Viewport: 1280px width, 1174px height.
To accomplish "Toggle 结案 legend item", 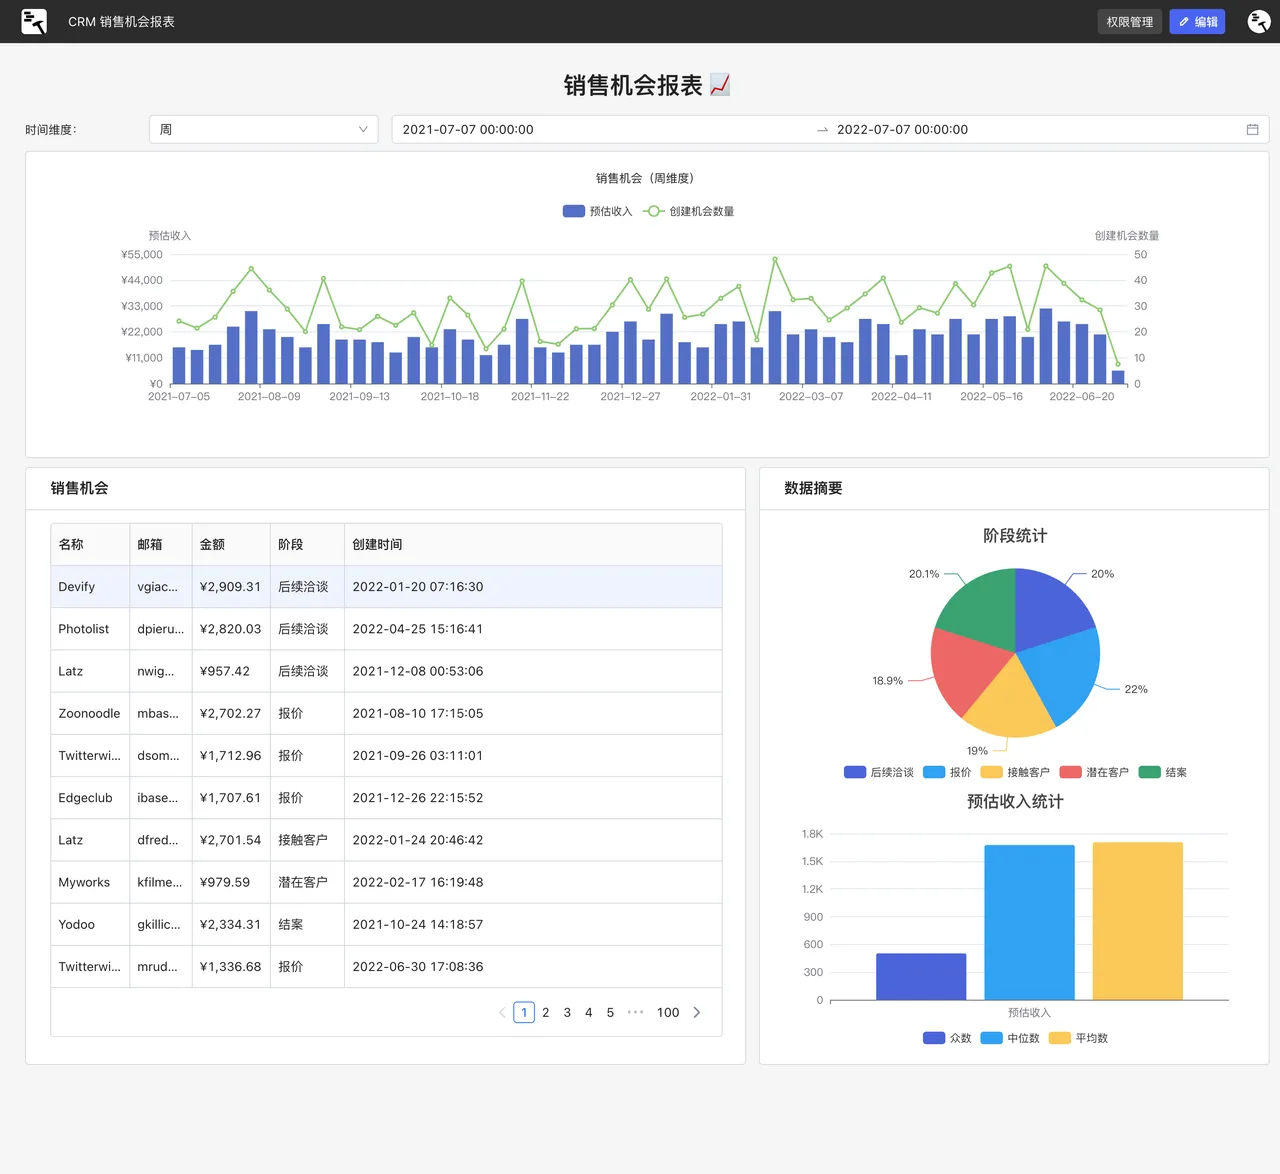I will click(1163, 772).
